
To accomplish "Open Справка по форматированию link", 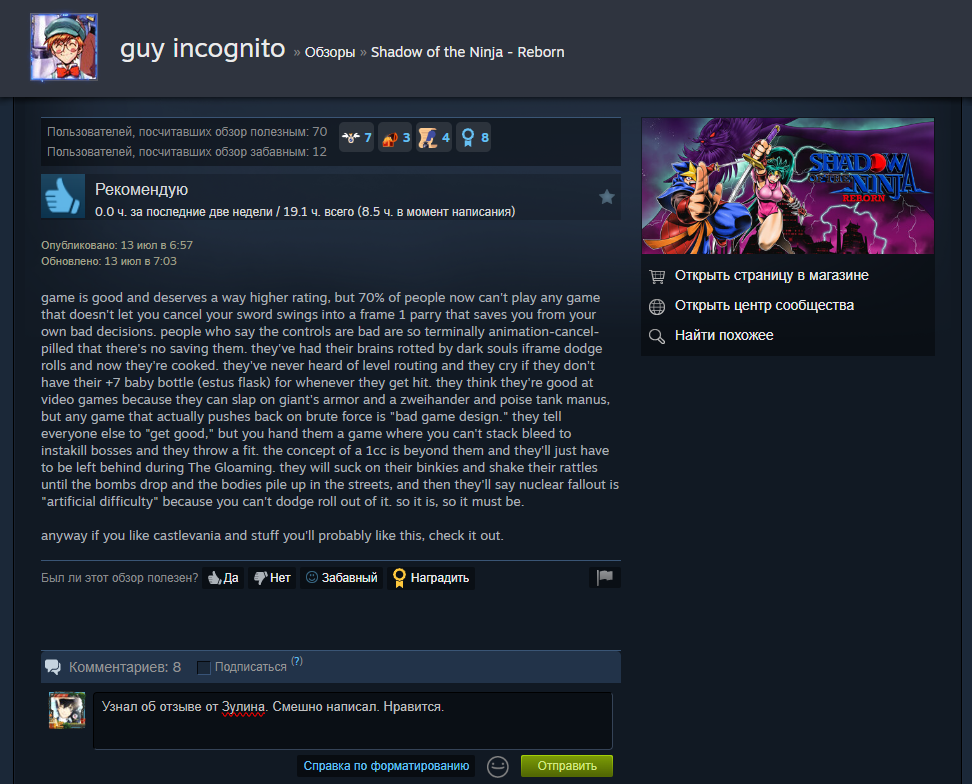I will (386, 766).
